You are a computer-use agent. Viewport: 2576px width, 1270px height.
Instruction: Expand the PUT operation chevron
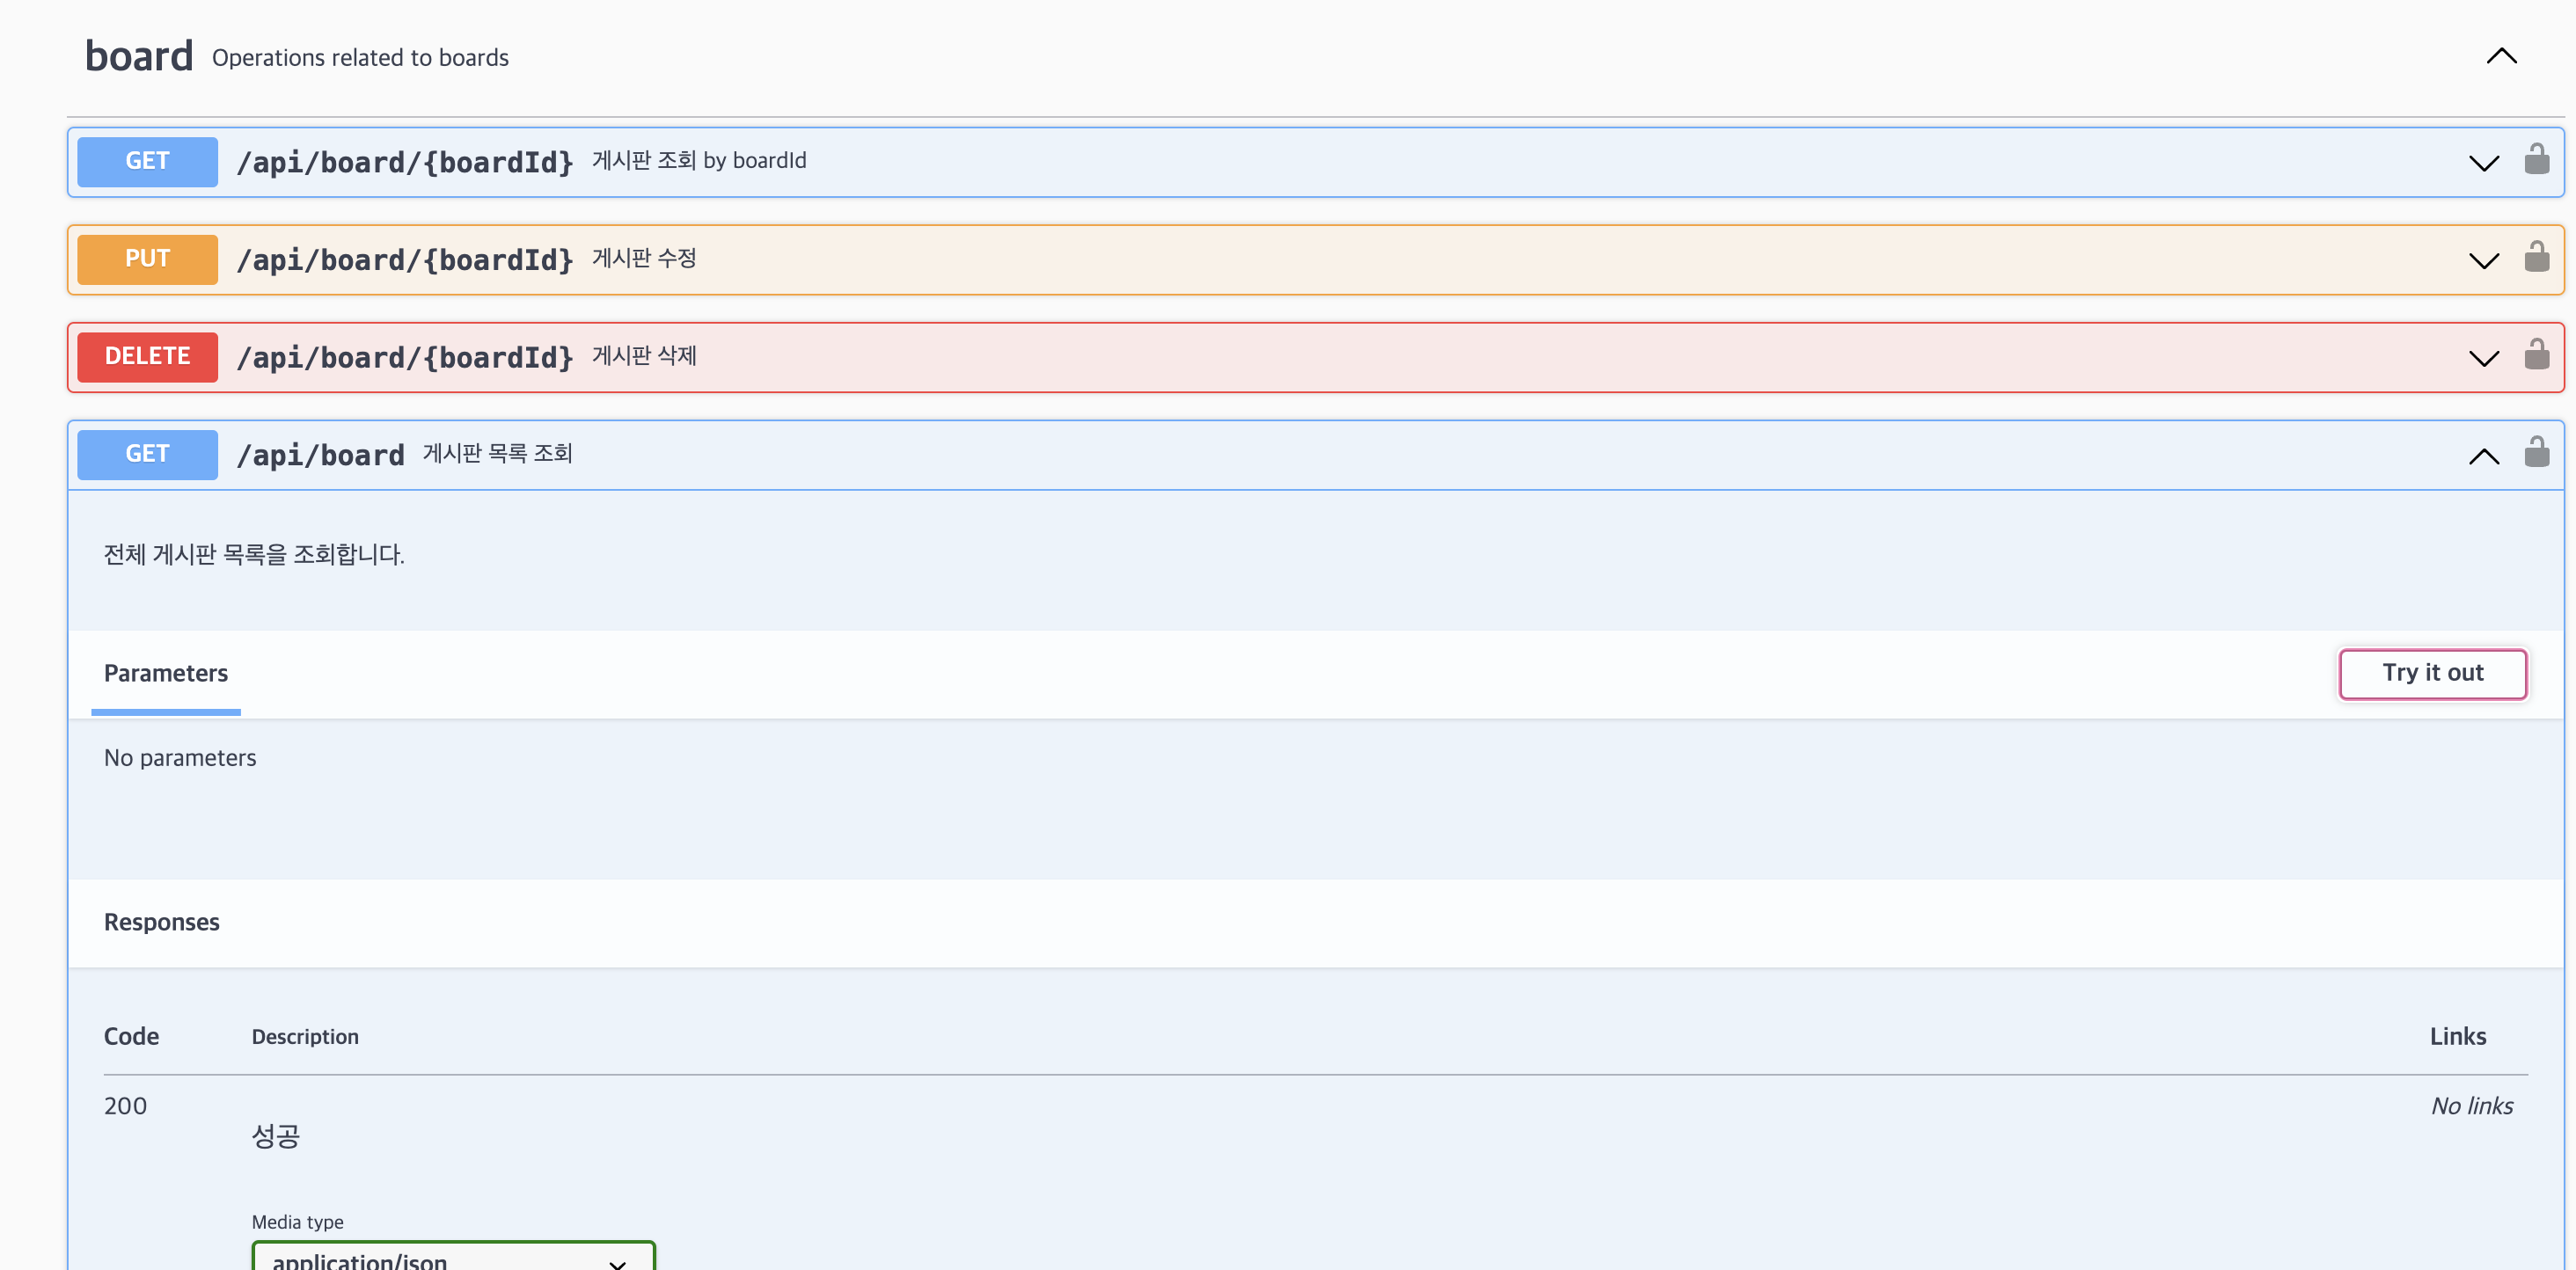coord(2483,261)
